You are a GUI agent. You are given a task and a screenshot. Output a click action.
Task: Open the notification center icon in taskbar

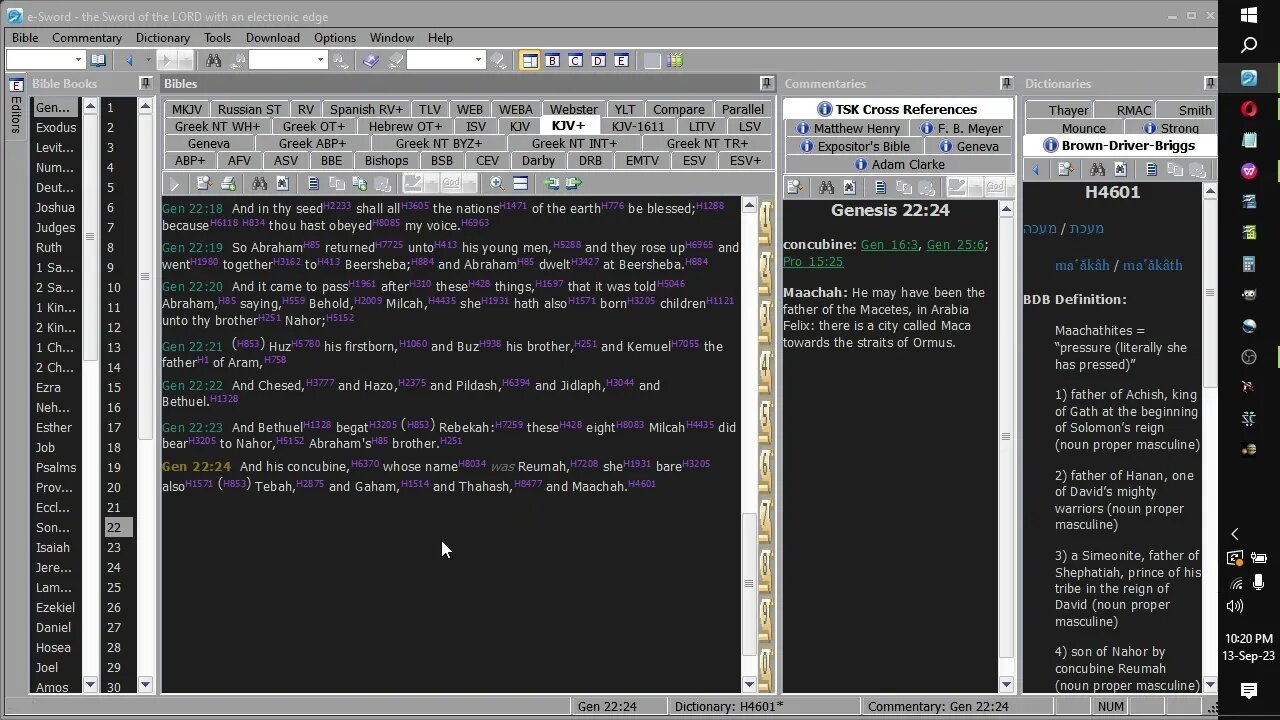(1249, 690)
